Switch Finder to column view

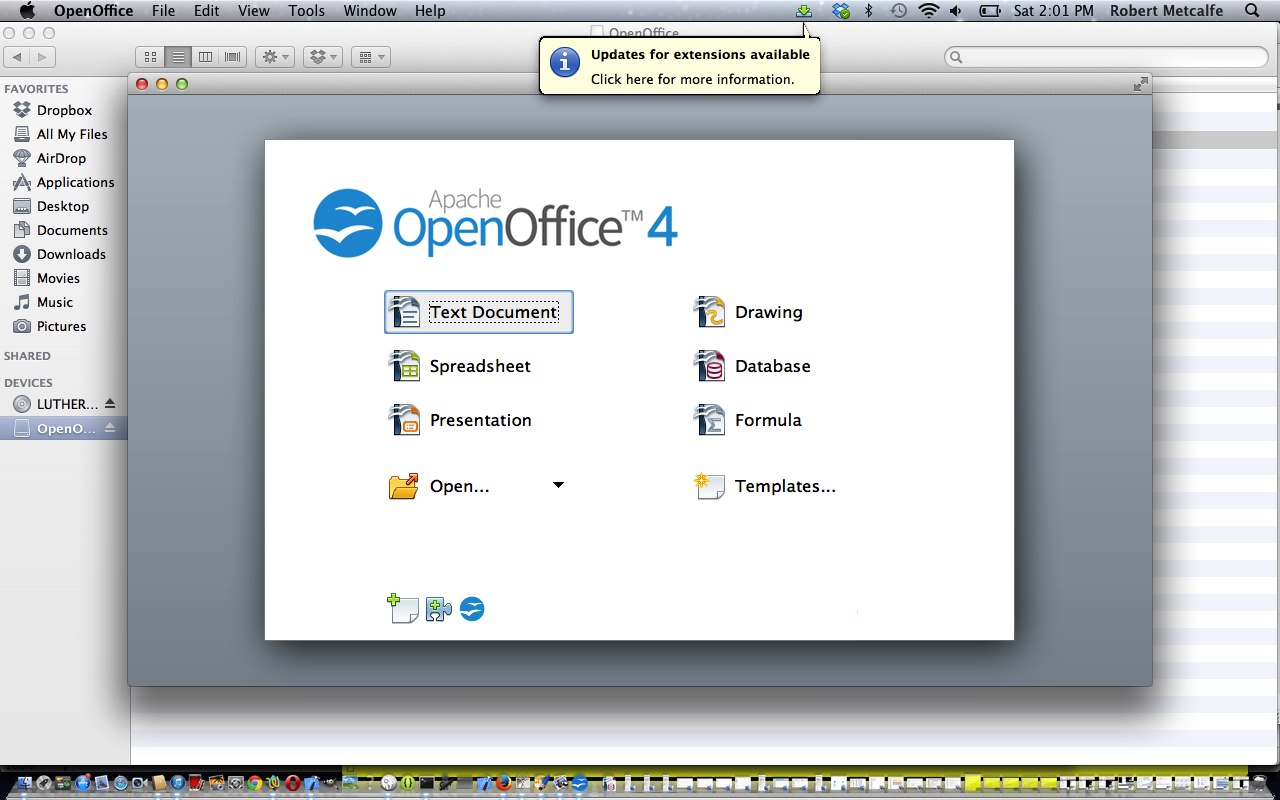pyautogui.click(x=206, y=57)
